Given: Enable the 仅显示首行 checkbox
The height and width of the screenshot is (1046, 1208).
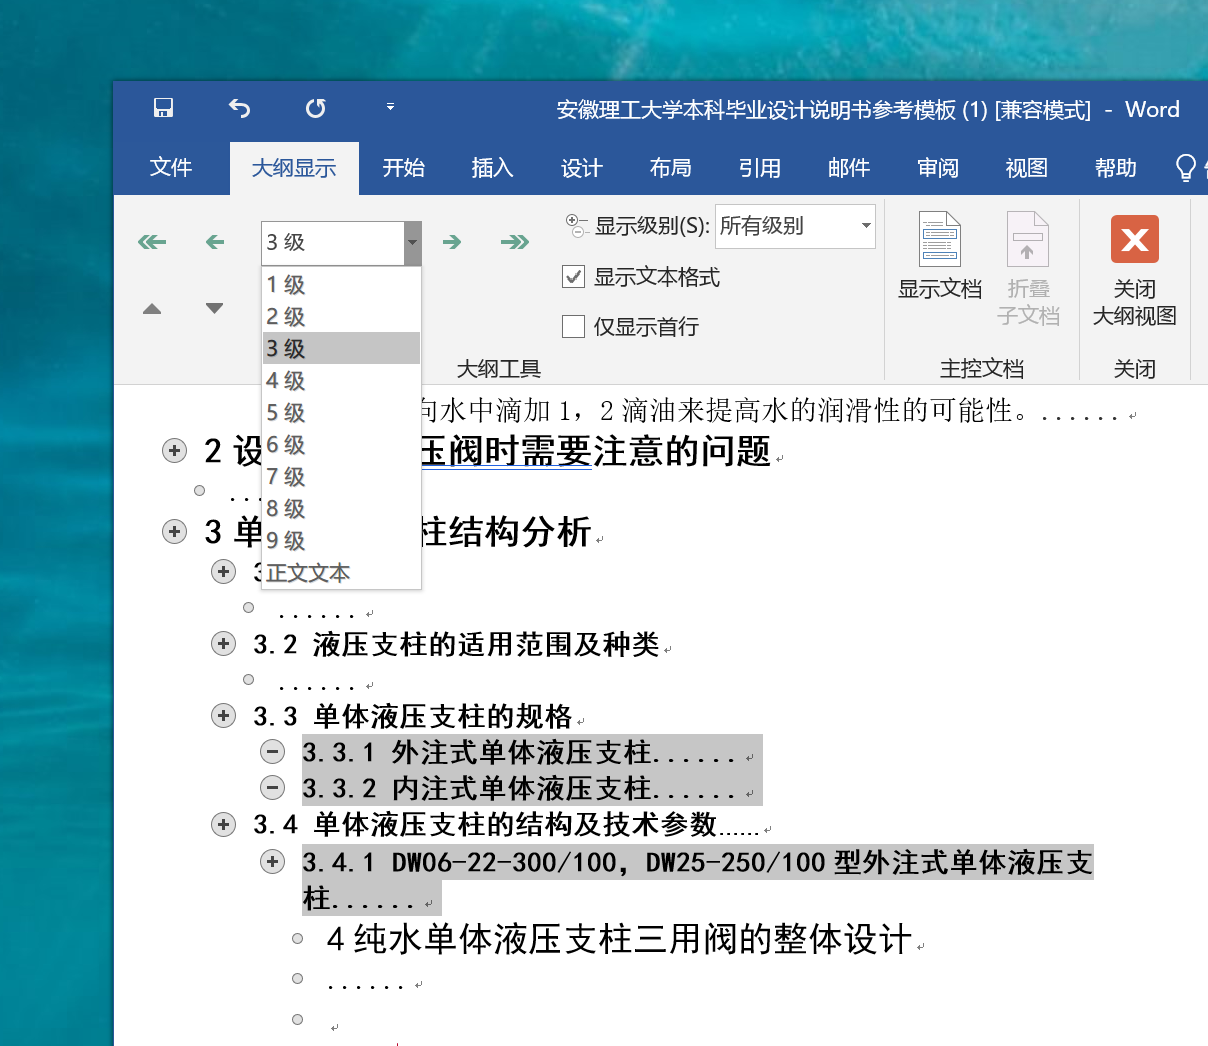Looking at the screenshot, I should point(574,327).
